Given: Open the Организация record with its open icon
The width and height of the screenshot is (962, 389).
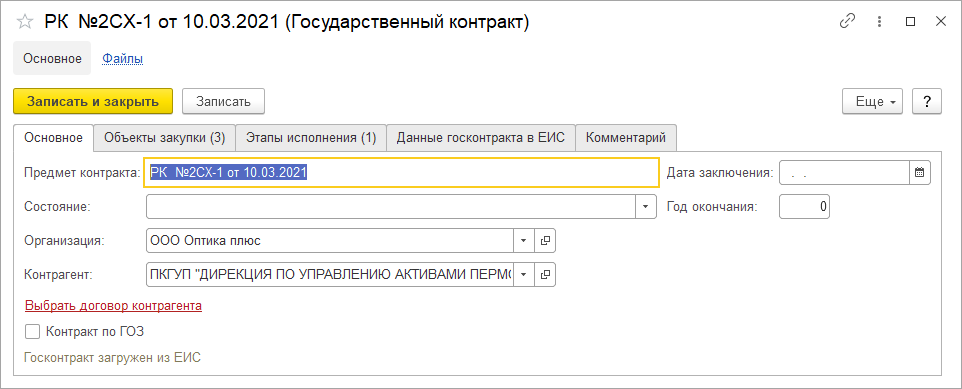Looking at the screenshot, I should pos(544,241).
